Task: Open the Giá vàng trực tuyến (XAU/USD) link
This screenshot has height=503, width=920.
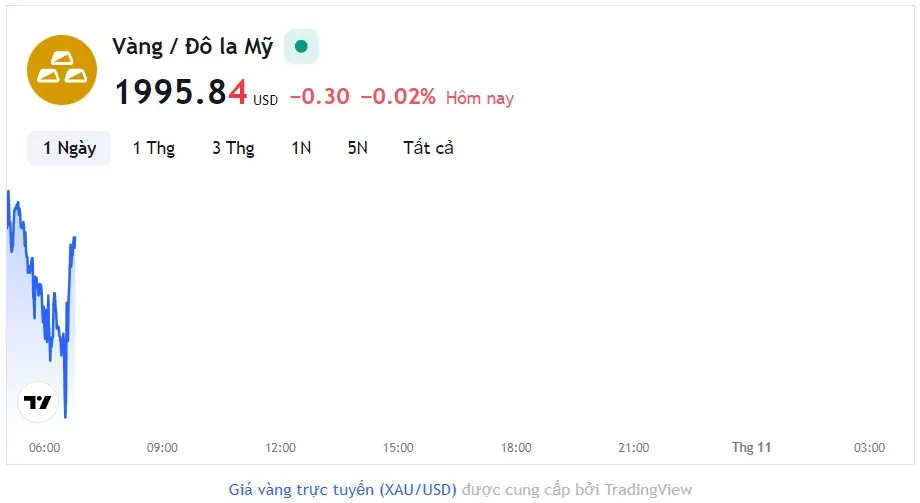Action: [x=343, y=490]
